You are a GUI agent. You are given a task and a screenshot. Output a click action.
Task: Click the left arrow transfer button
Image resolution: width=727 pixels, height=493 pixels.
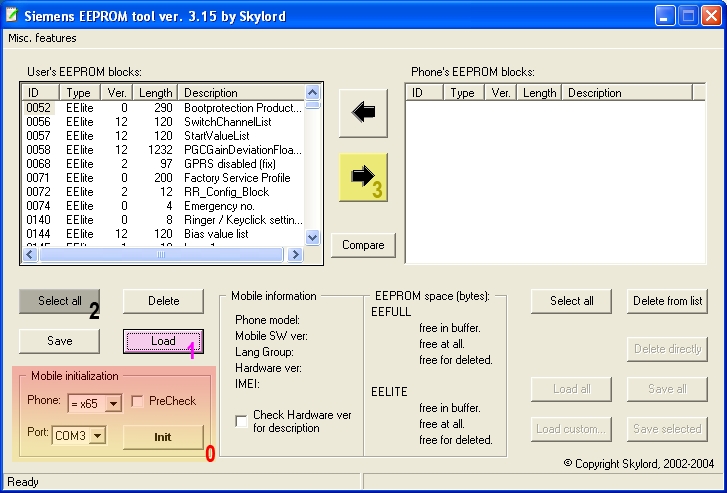pos(363,113)
